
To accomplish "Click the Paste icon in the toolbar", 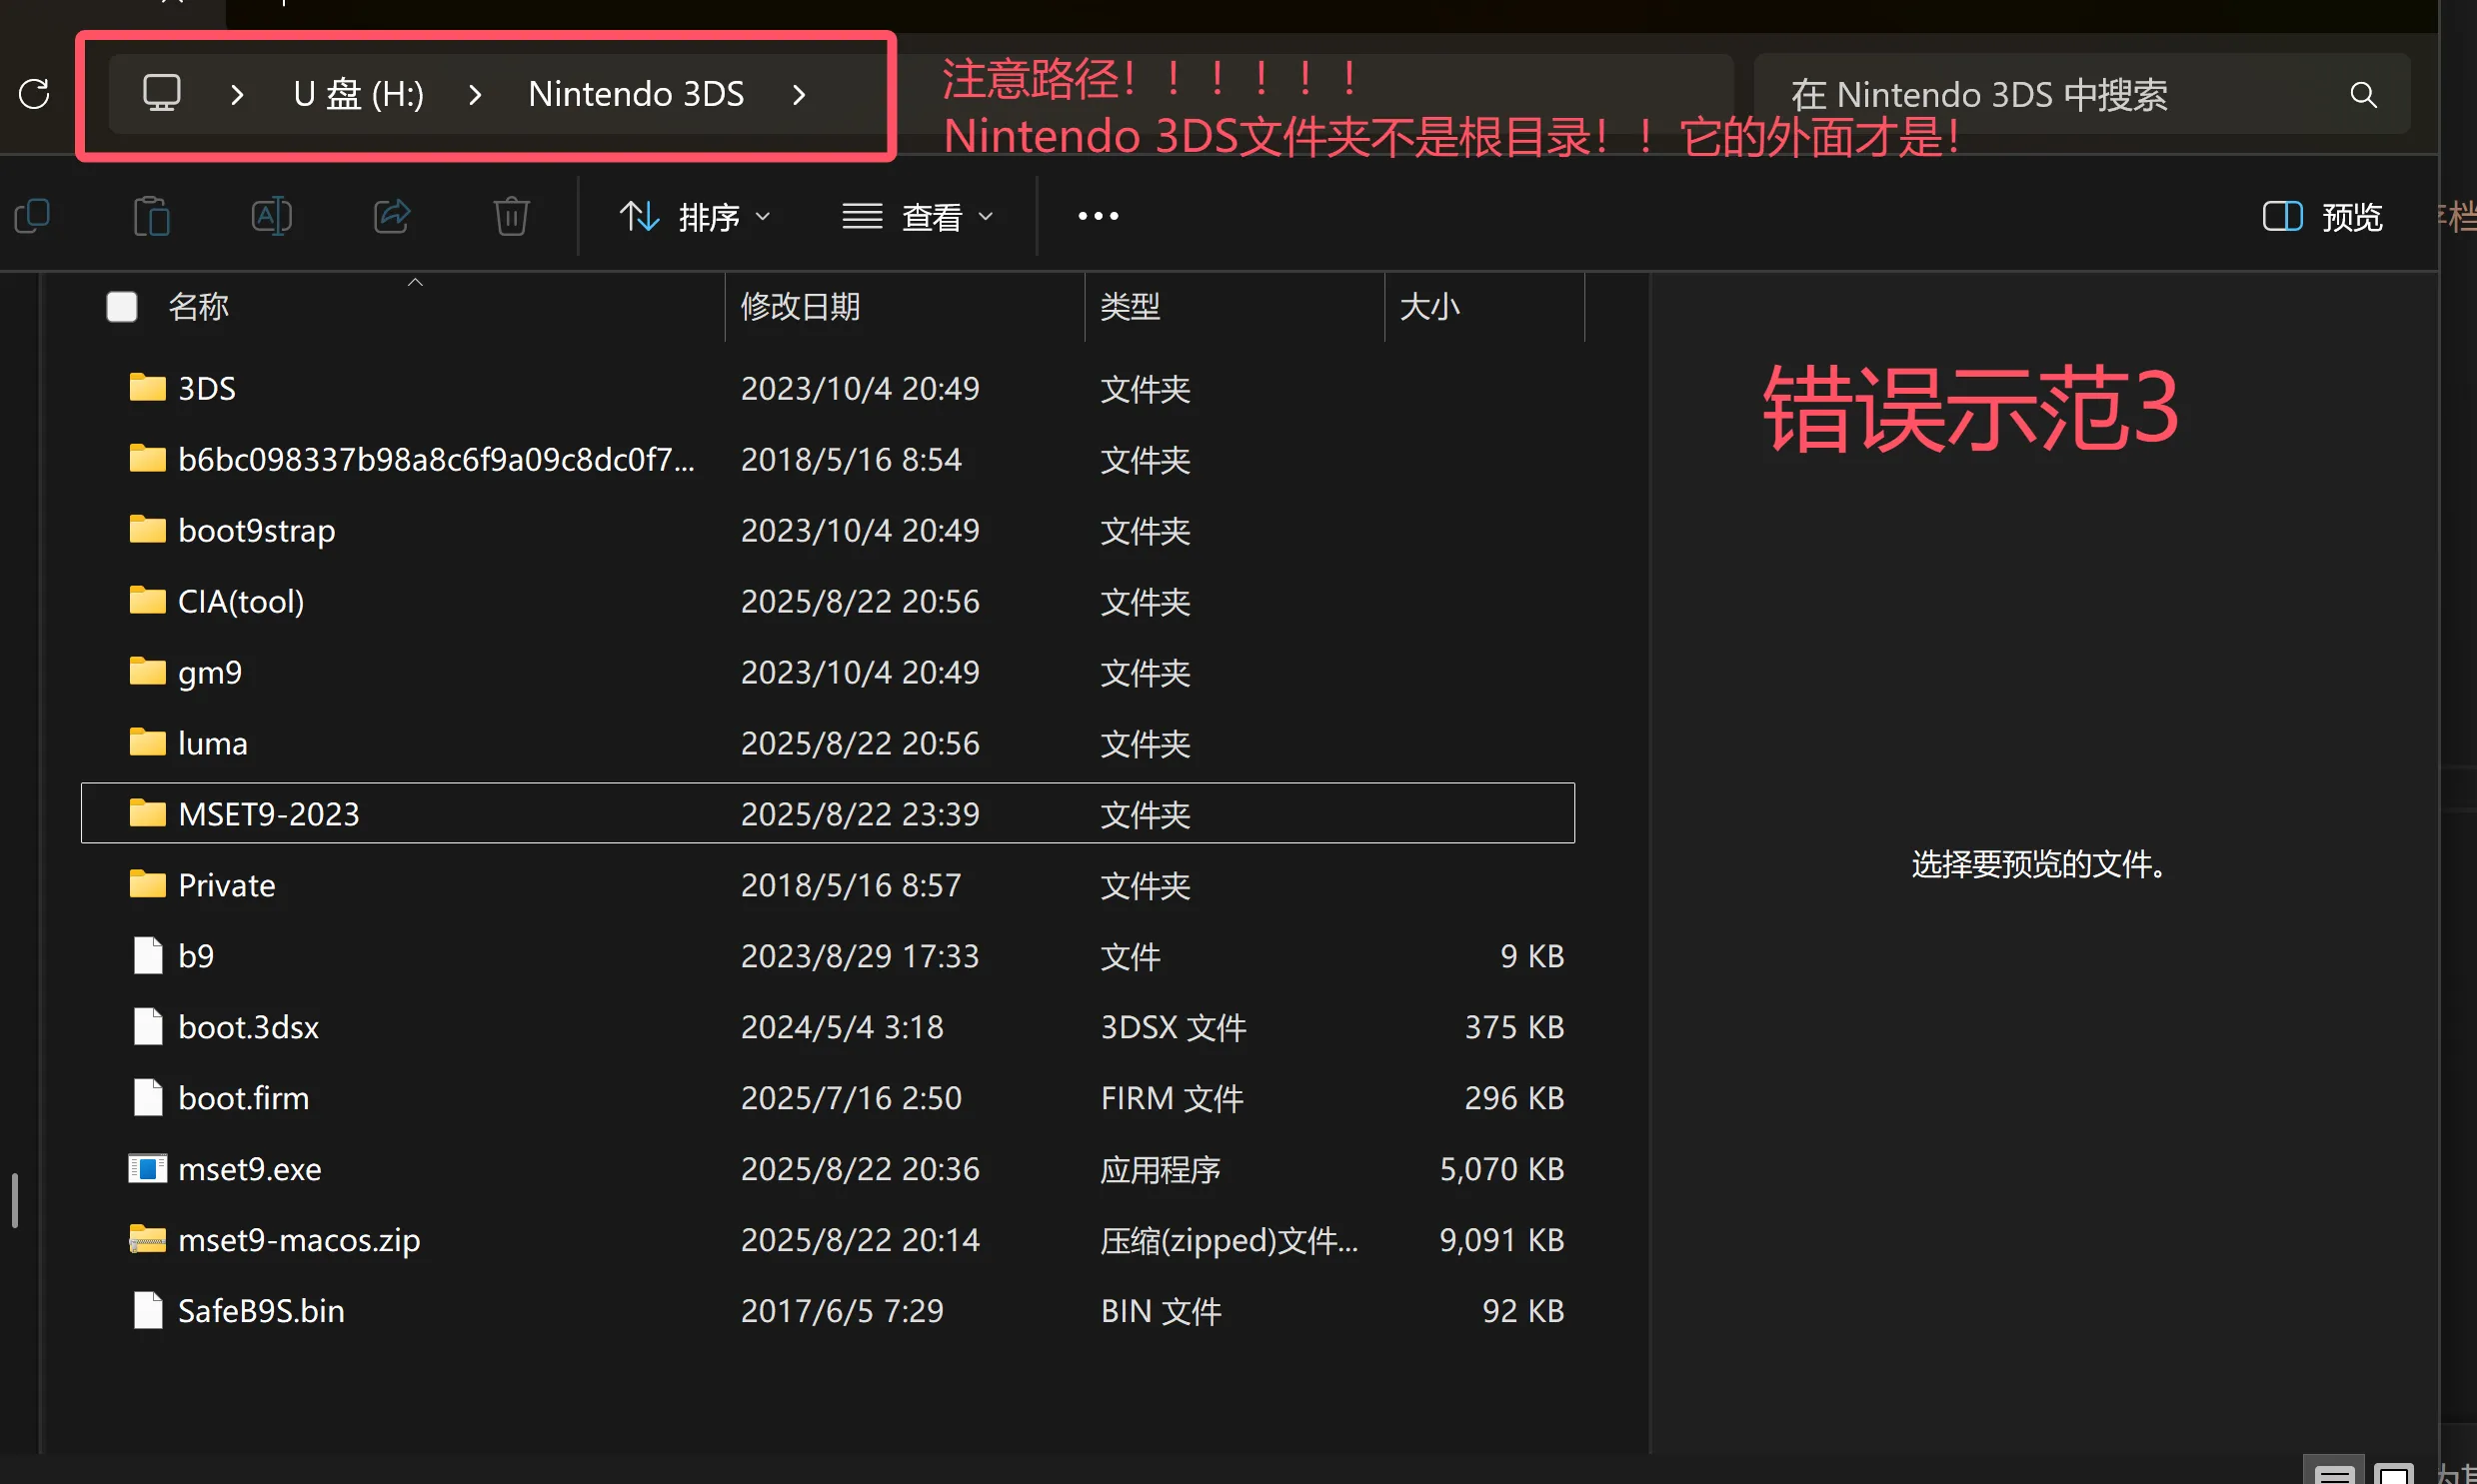I will point(151,216).
